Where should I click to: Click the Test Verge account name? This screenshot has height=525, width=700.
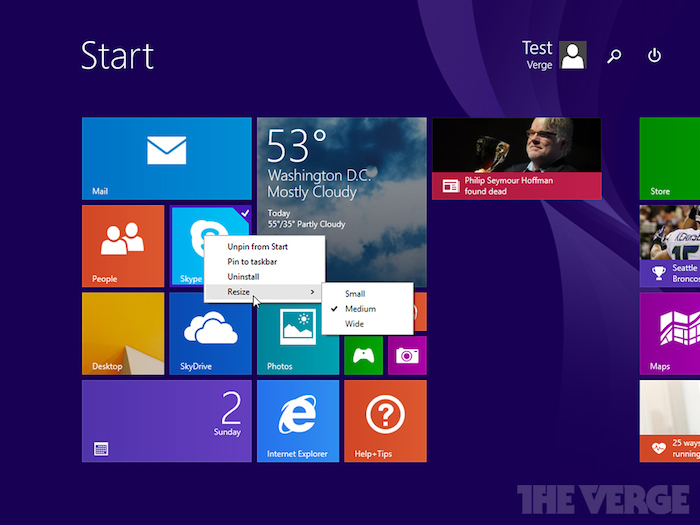538,55
